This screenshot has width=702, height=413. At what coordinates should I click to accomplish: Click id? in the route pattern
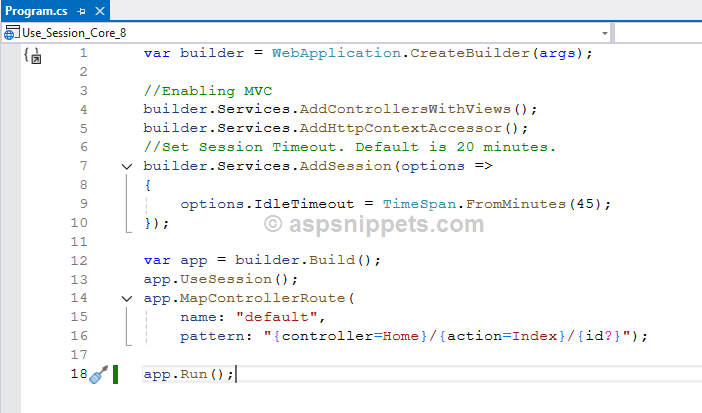click(599, 336)
